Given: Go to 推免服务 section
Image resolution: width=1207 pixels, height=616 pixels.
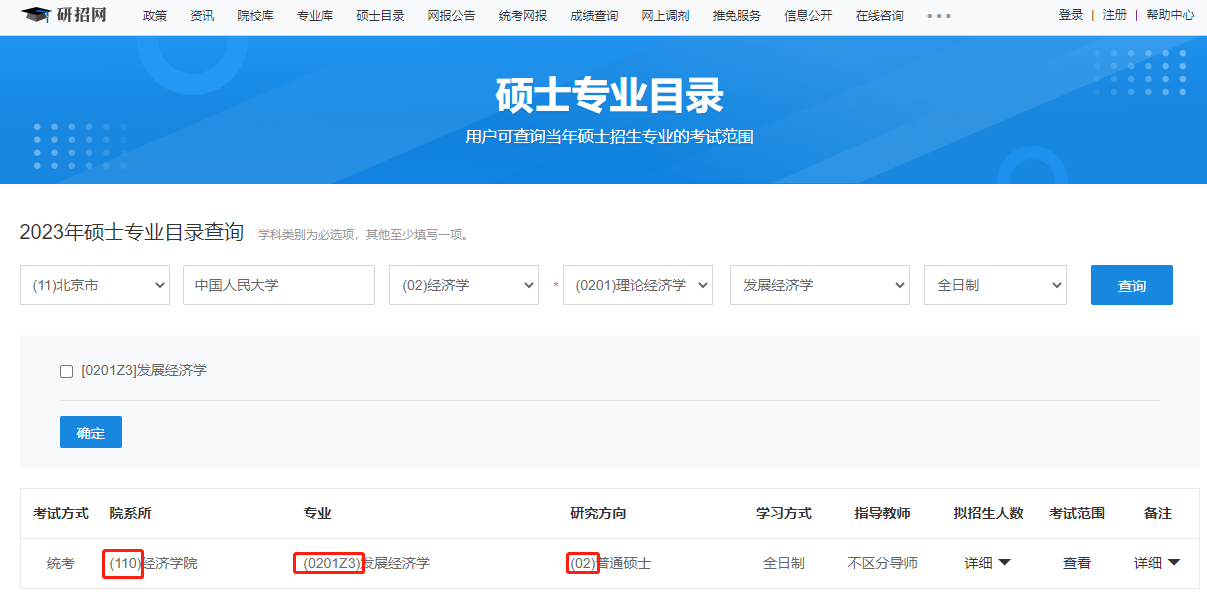Looking at the screenshot, I should 737,16.
